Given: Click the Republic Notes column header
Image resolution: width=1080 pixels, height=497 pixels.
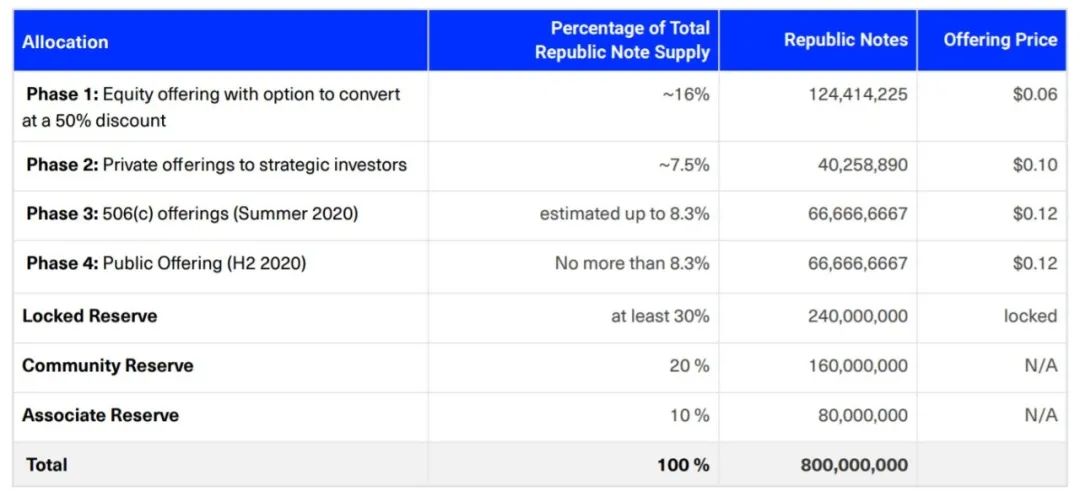Looking at the screenshot, I should (845, 40).
